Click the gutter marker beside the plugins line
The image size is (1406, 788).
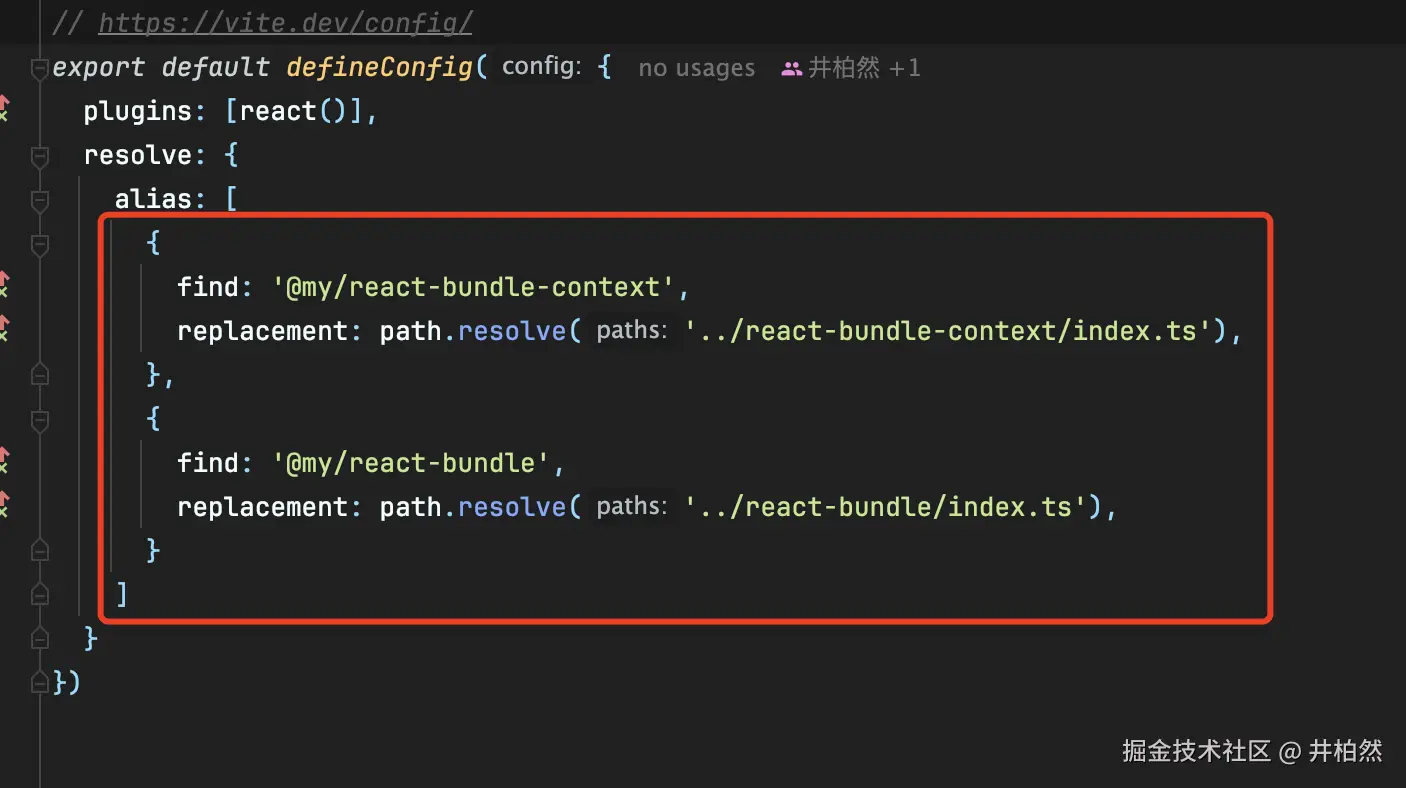click(x=4, y=108)
